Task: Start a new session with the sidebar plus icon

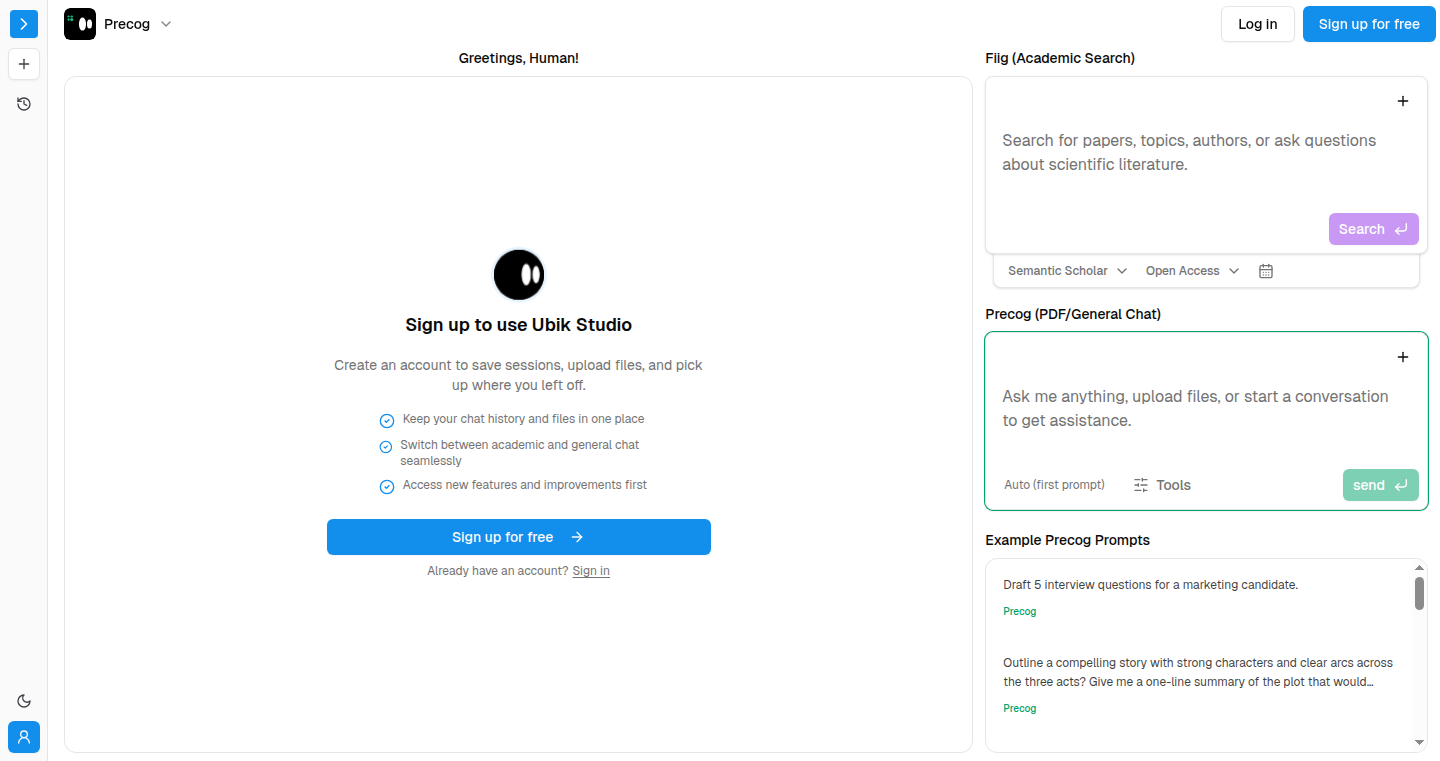Action: tap(24, 64)
